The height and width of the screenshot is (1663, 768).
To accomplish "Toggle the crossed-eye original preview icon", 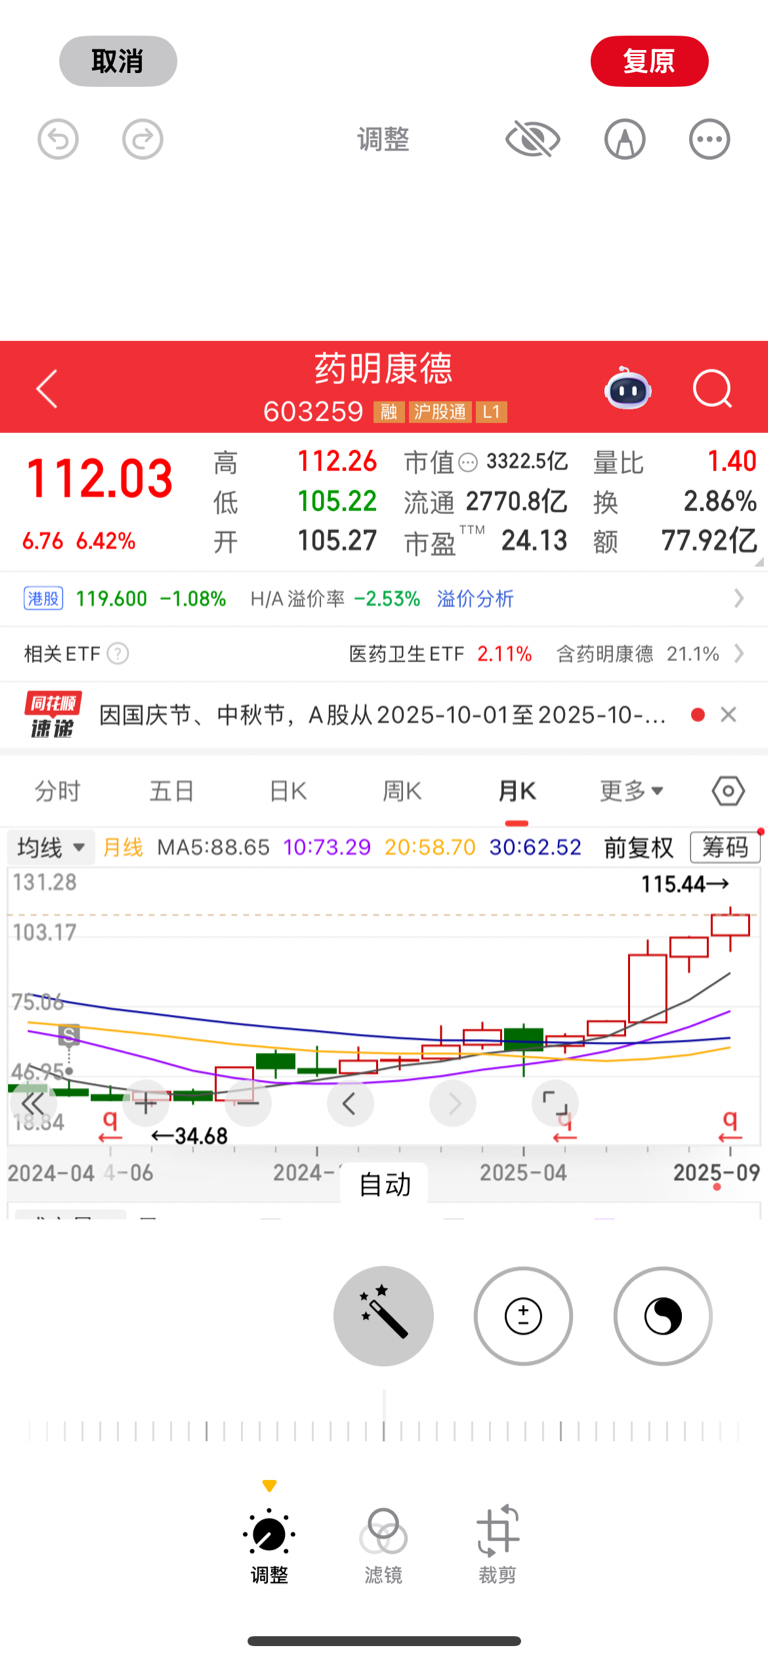I will (532, 139).
